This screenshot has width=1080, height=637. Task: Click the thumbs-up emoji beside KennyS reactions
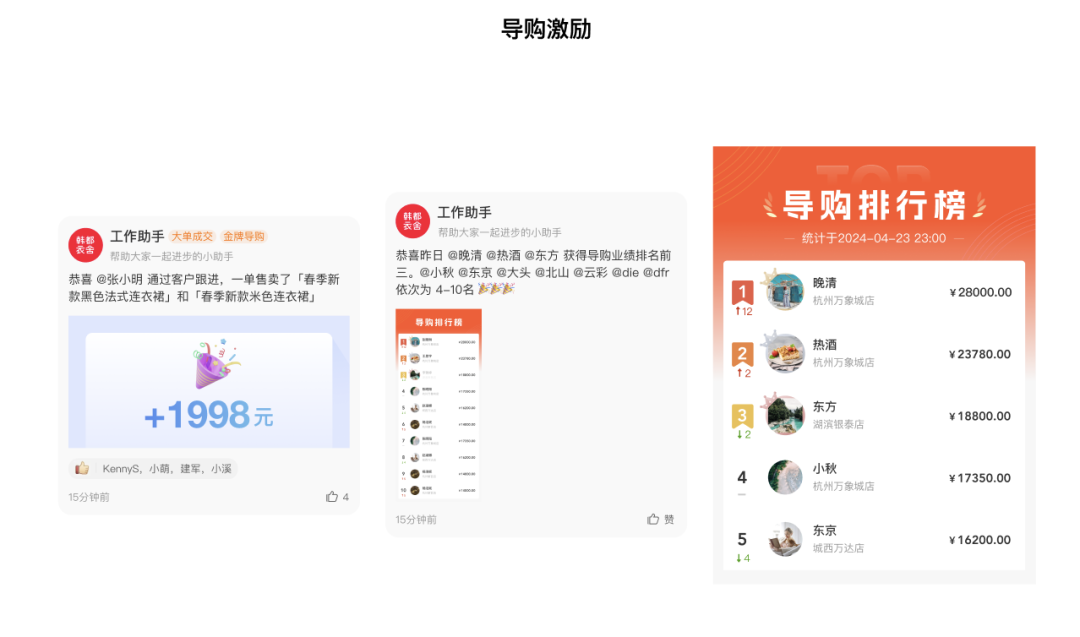82,468
